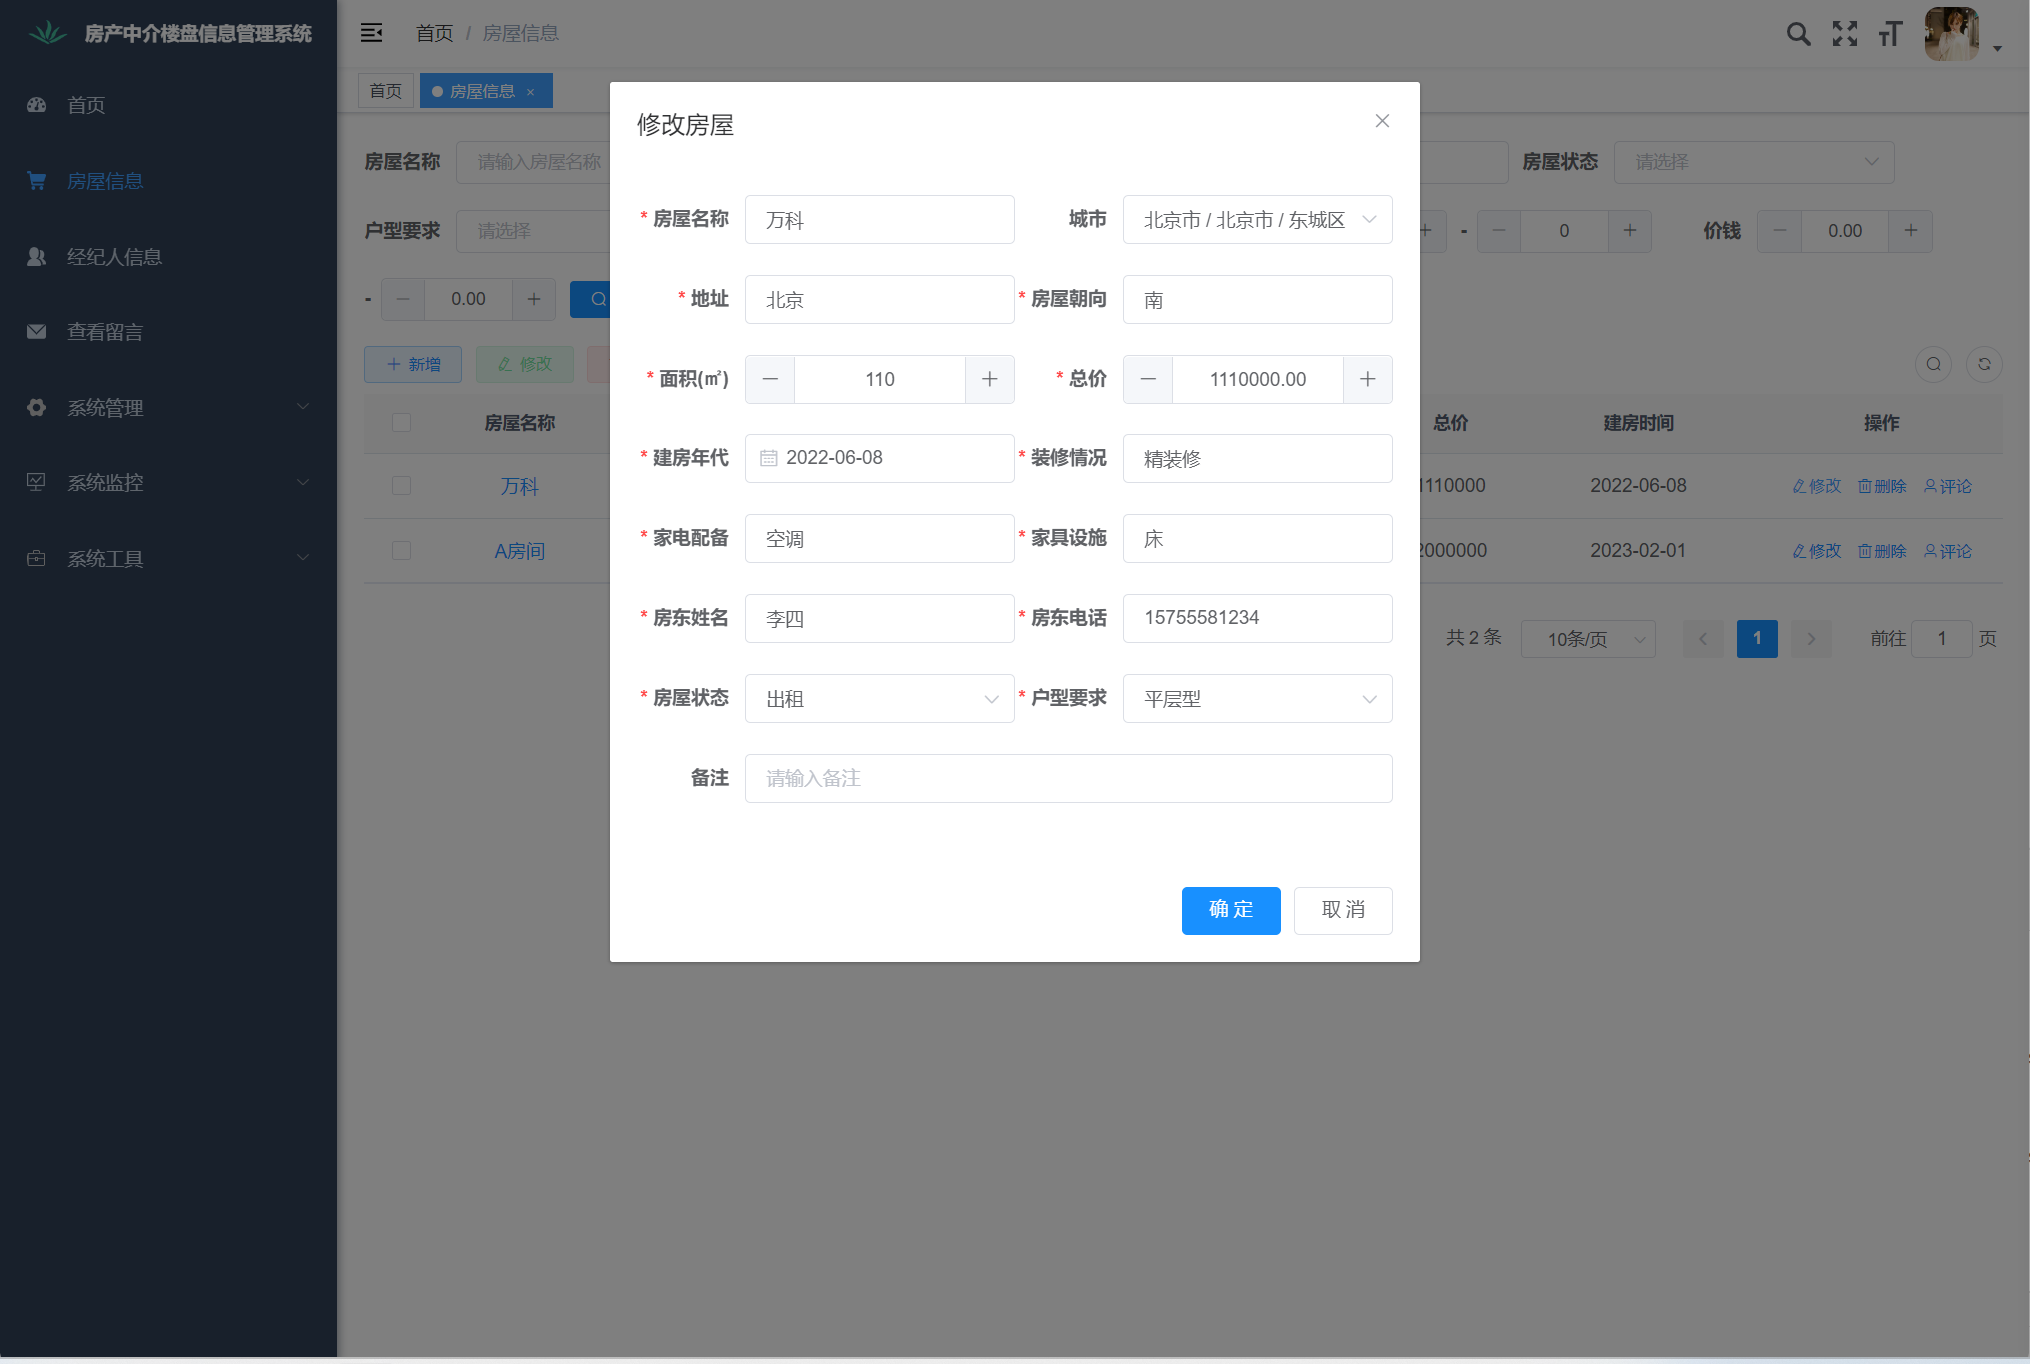
Task: Decrease 总价 value with minus button
Action: 1148,379
